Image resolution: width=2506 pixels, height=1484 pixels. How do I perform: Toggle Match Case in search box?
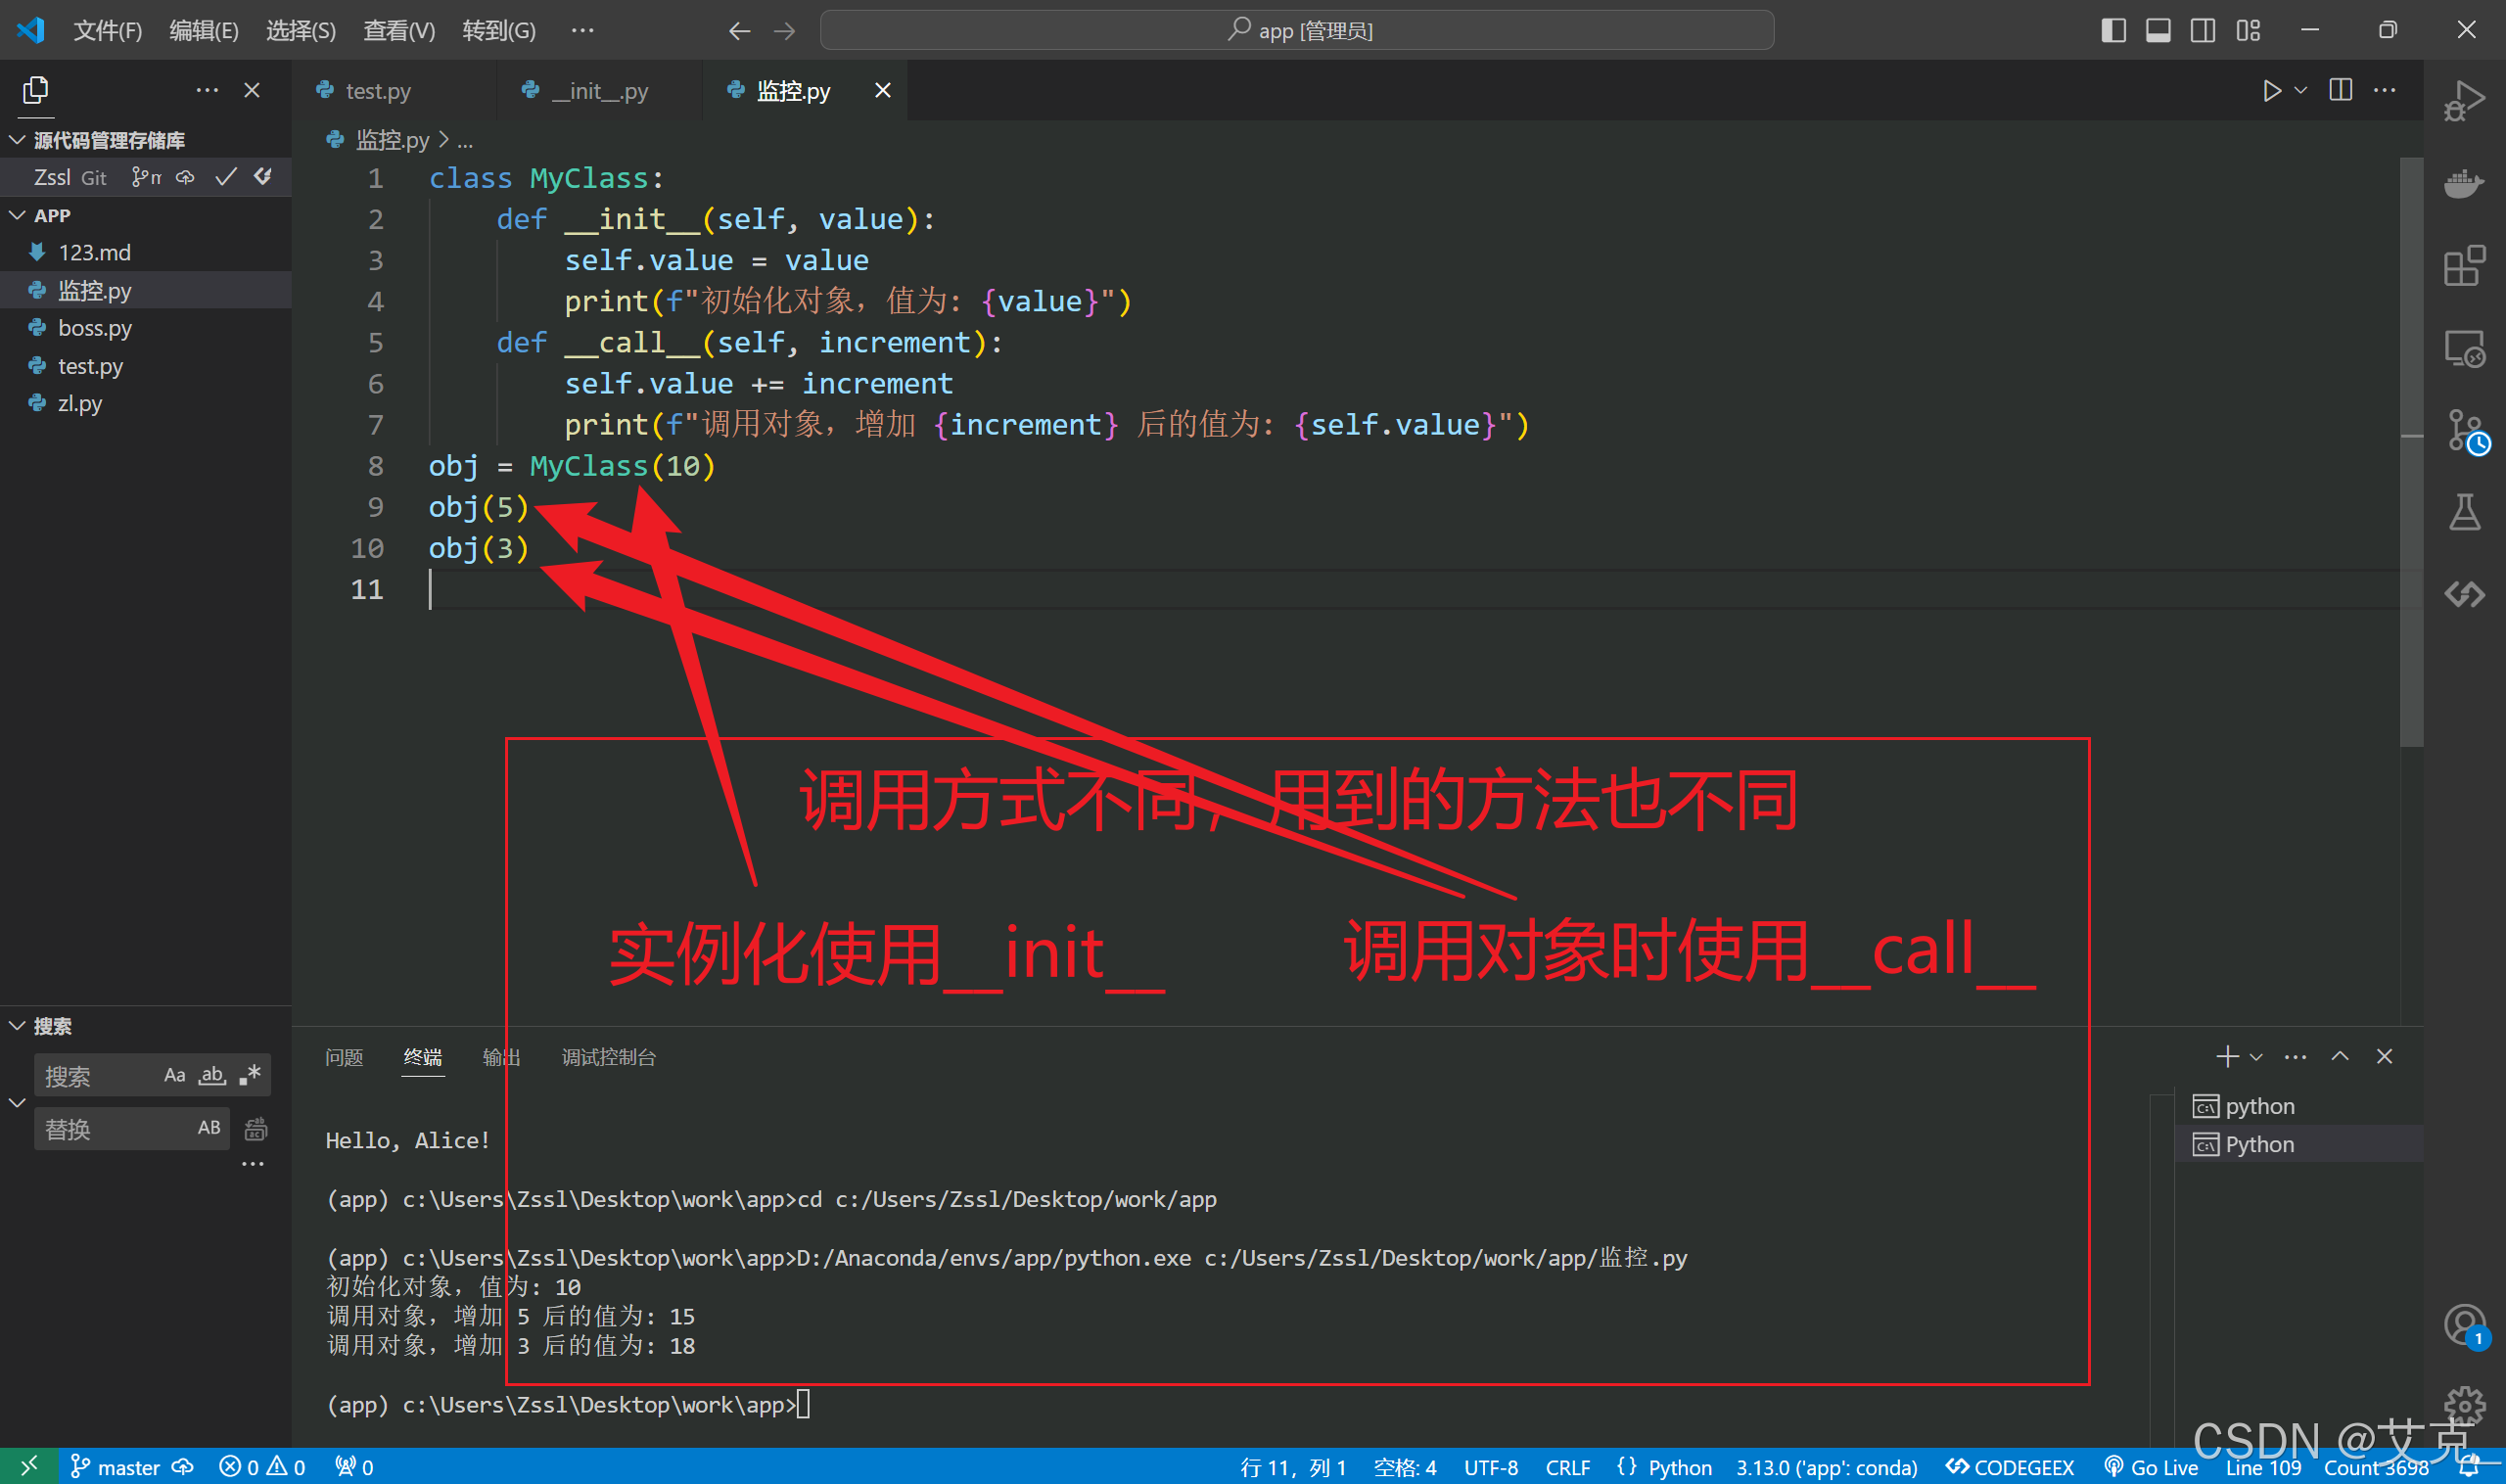[174, 1075]
